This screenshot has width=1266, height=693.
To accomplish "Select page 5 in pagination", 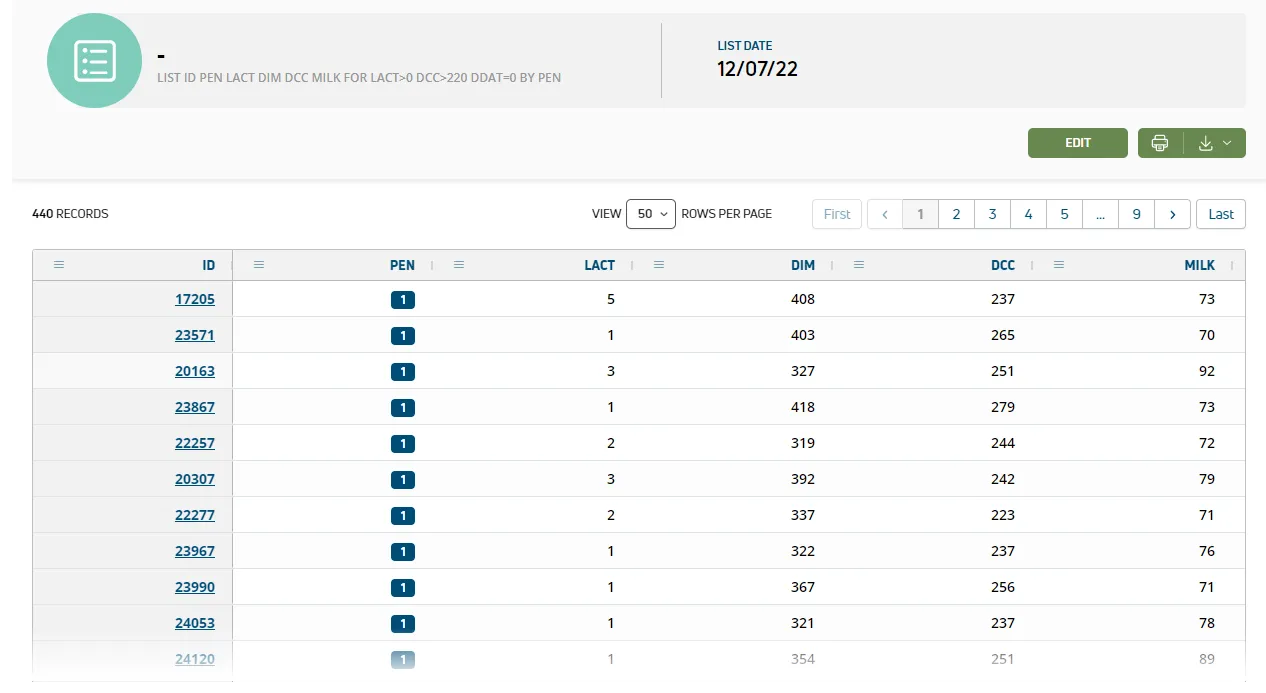I will click(x=1065, y=214).
